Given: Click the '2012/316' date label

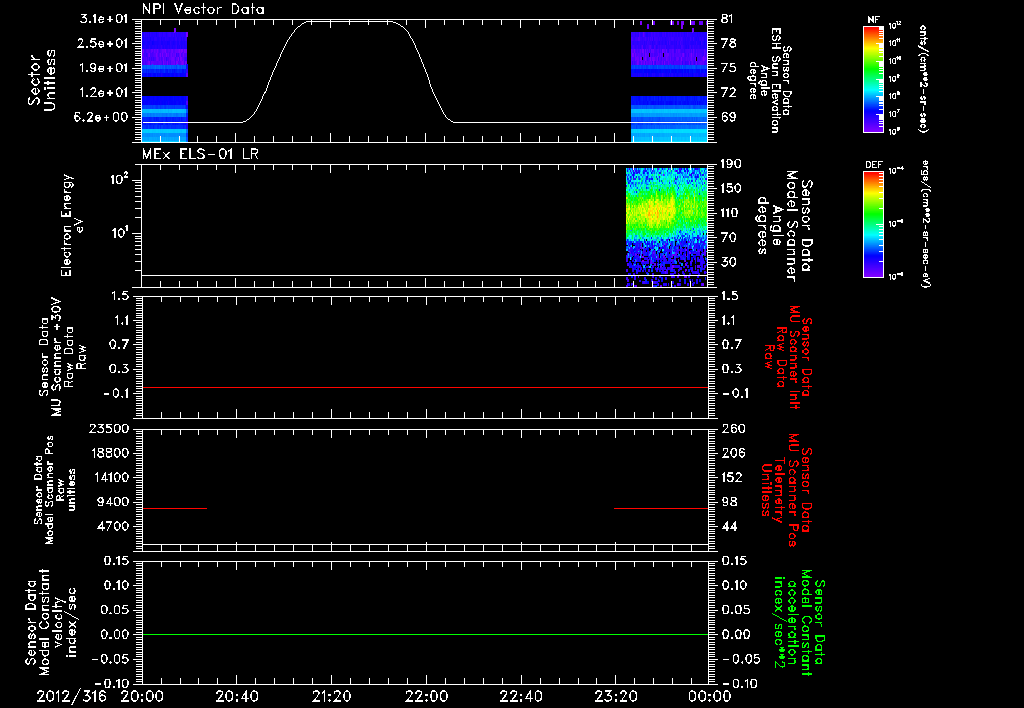Looking at the screenshot, I should 71,696.
